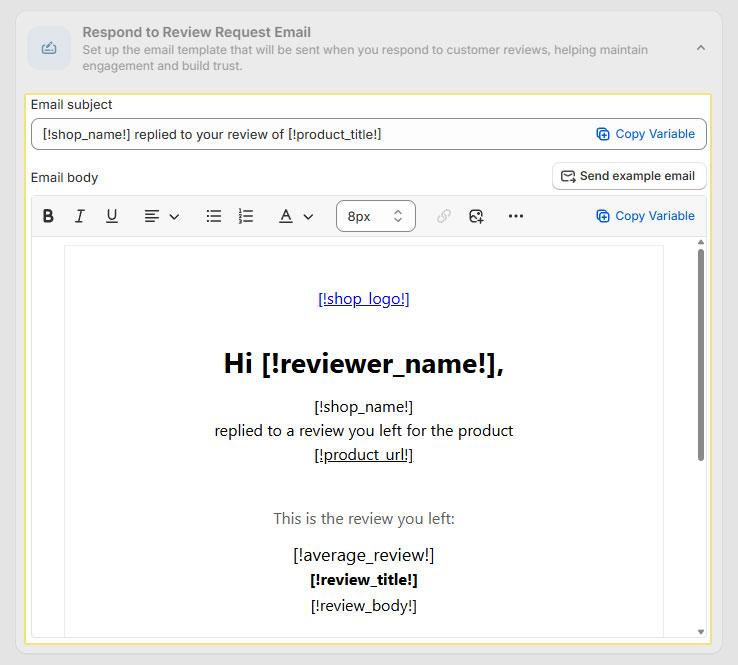Click the Email subject label
The image size is (738, 665).
72,104
